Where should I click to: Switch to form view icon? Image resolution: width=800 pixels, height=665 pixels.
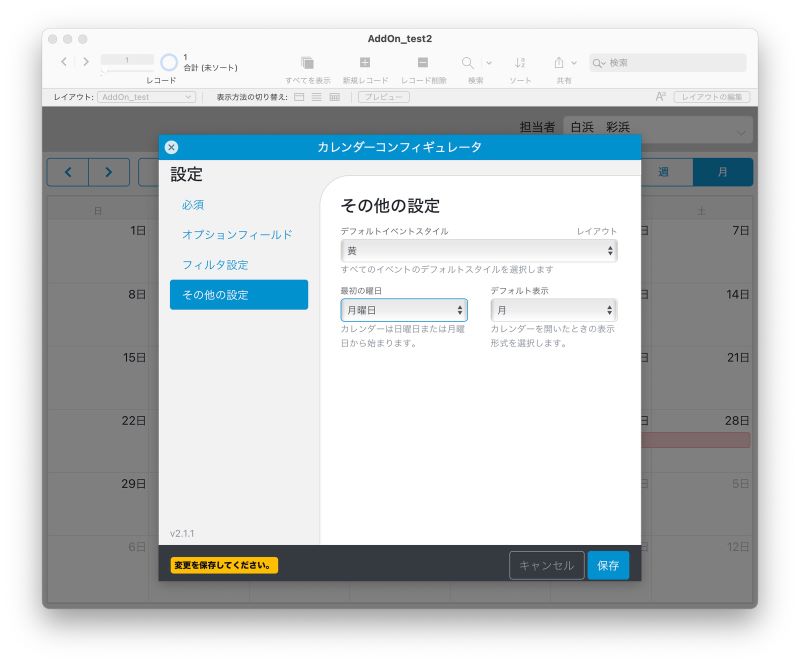299,97
